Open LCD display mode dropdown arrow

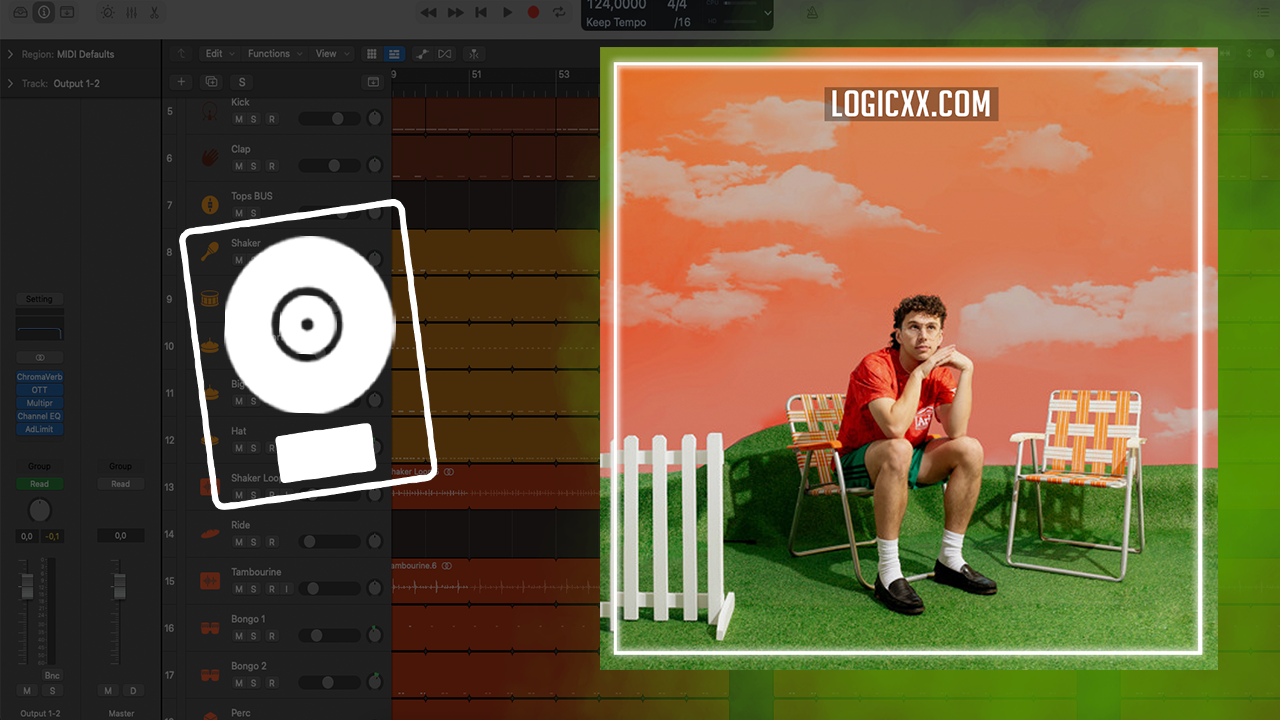click(767, 13)
